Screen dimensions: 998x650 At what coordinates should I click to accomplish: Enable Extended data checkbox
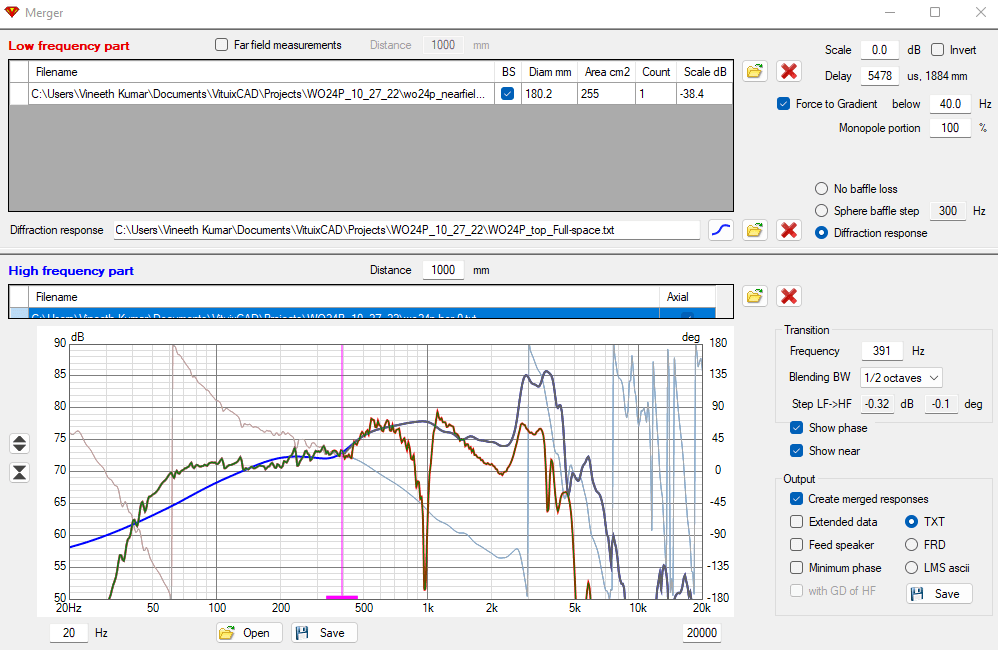point(796,522)
